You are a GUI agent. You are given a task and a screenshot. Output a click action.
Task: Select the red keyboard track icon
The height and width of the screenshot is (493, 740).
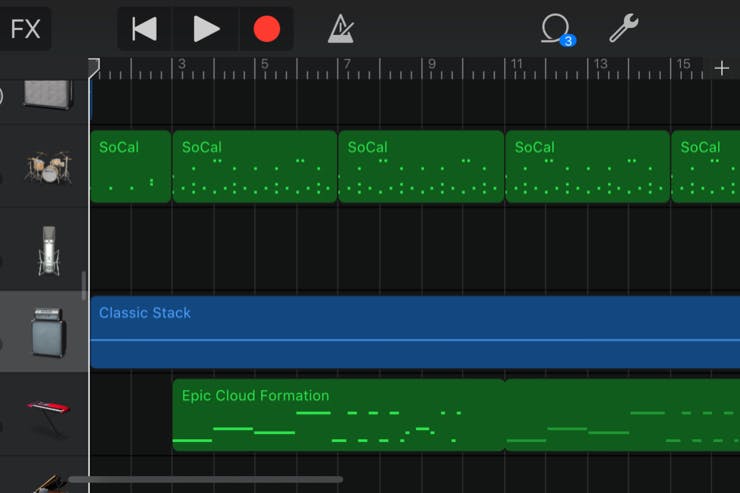coord(47,415)
